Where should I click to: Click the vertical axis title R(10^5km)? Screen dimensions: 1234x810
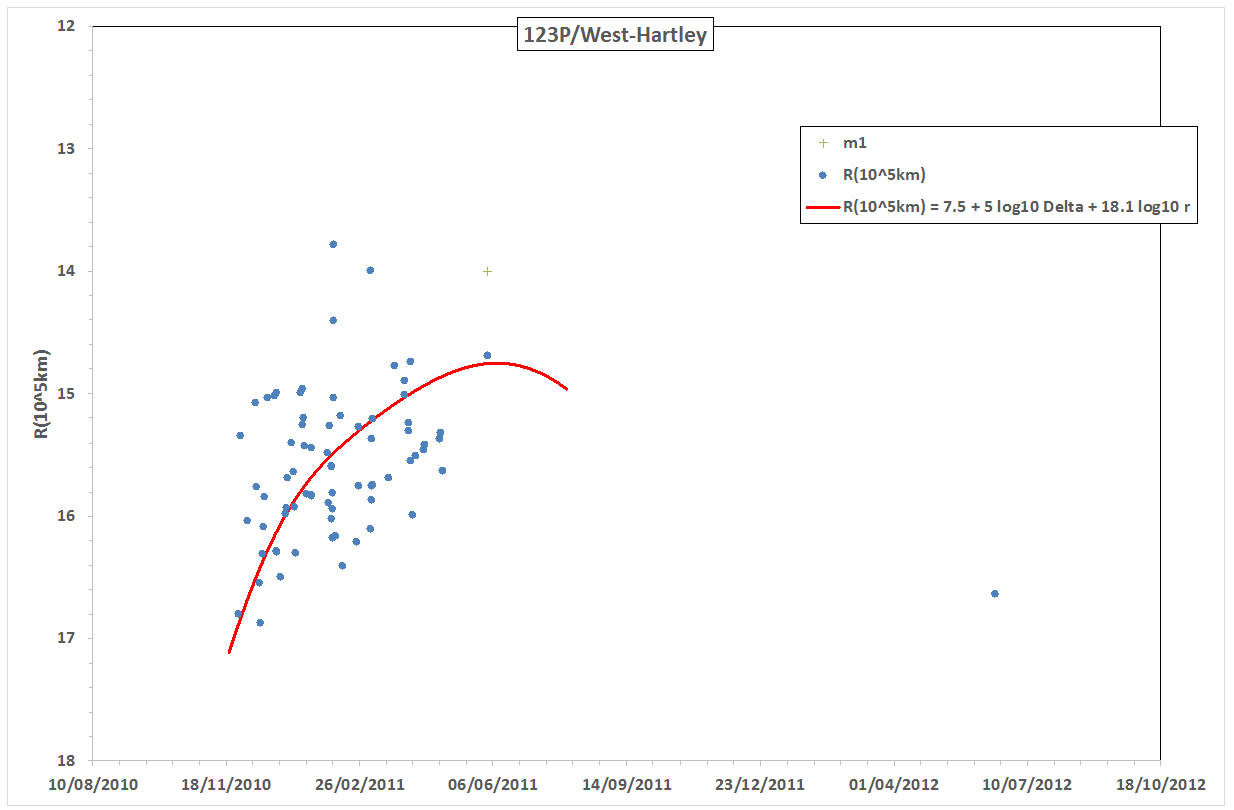point(41,394)
